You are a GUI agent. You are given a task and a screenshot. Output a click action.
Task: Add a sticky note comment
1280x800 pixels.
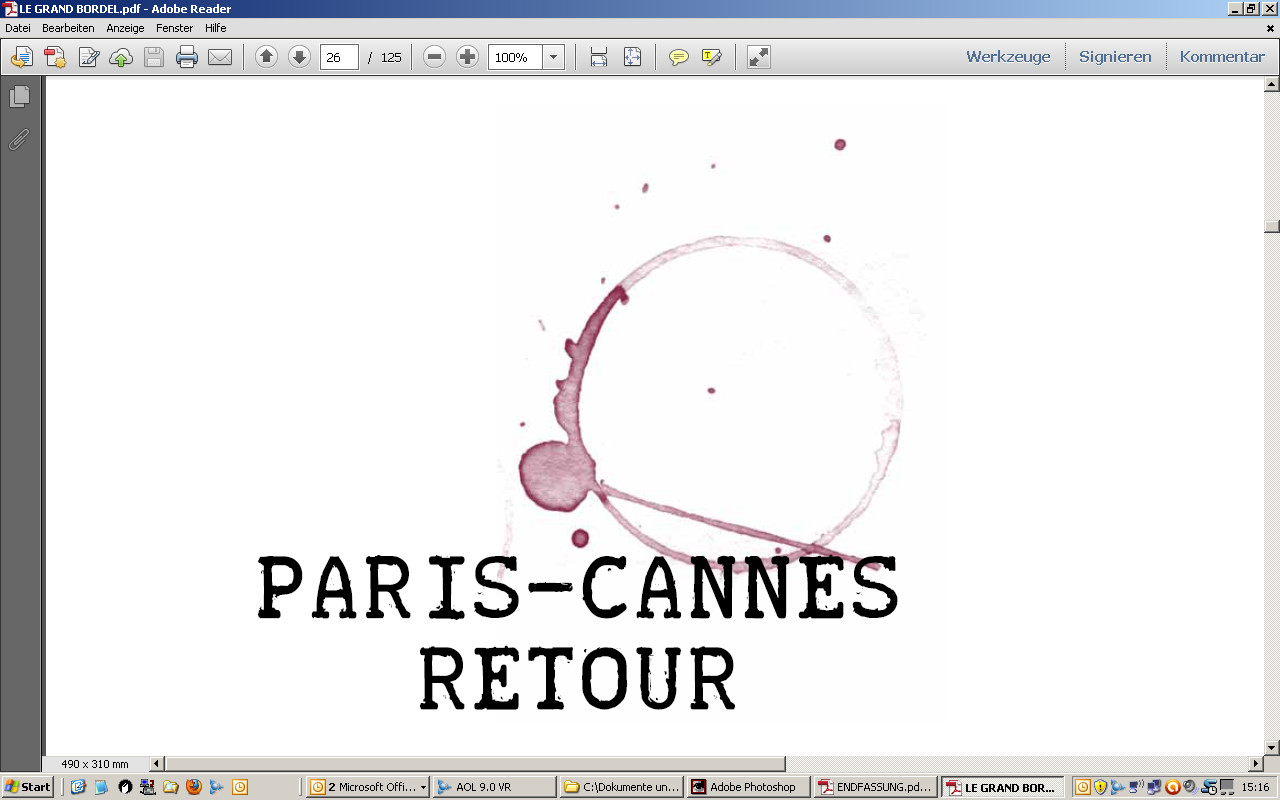(679, 57)
